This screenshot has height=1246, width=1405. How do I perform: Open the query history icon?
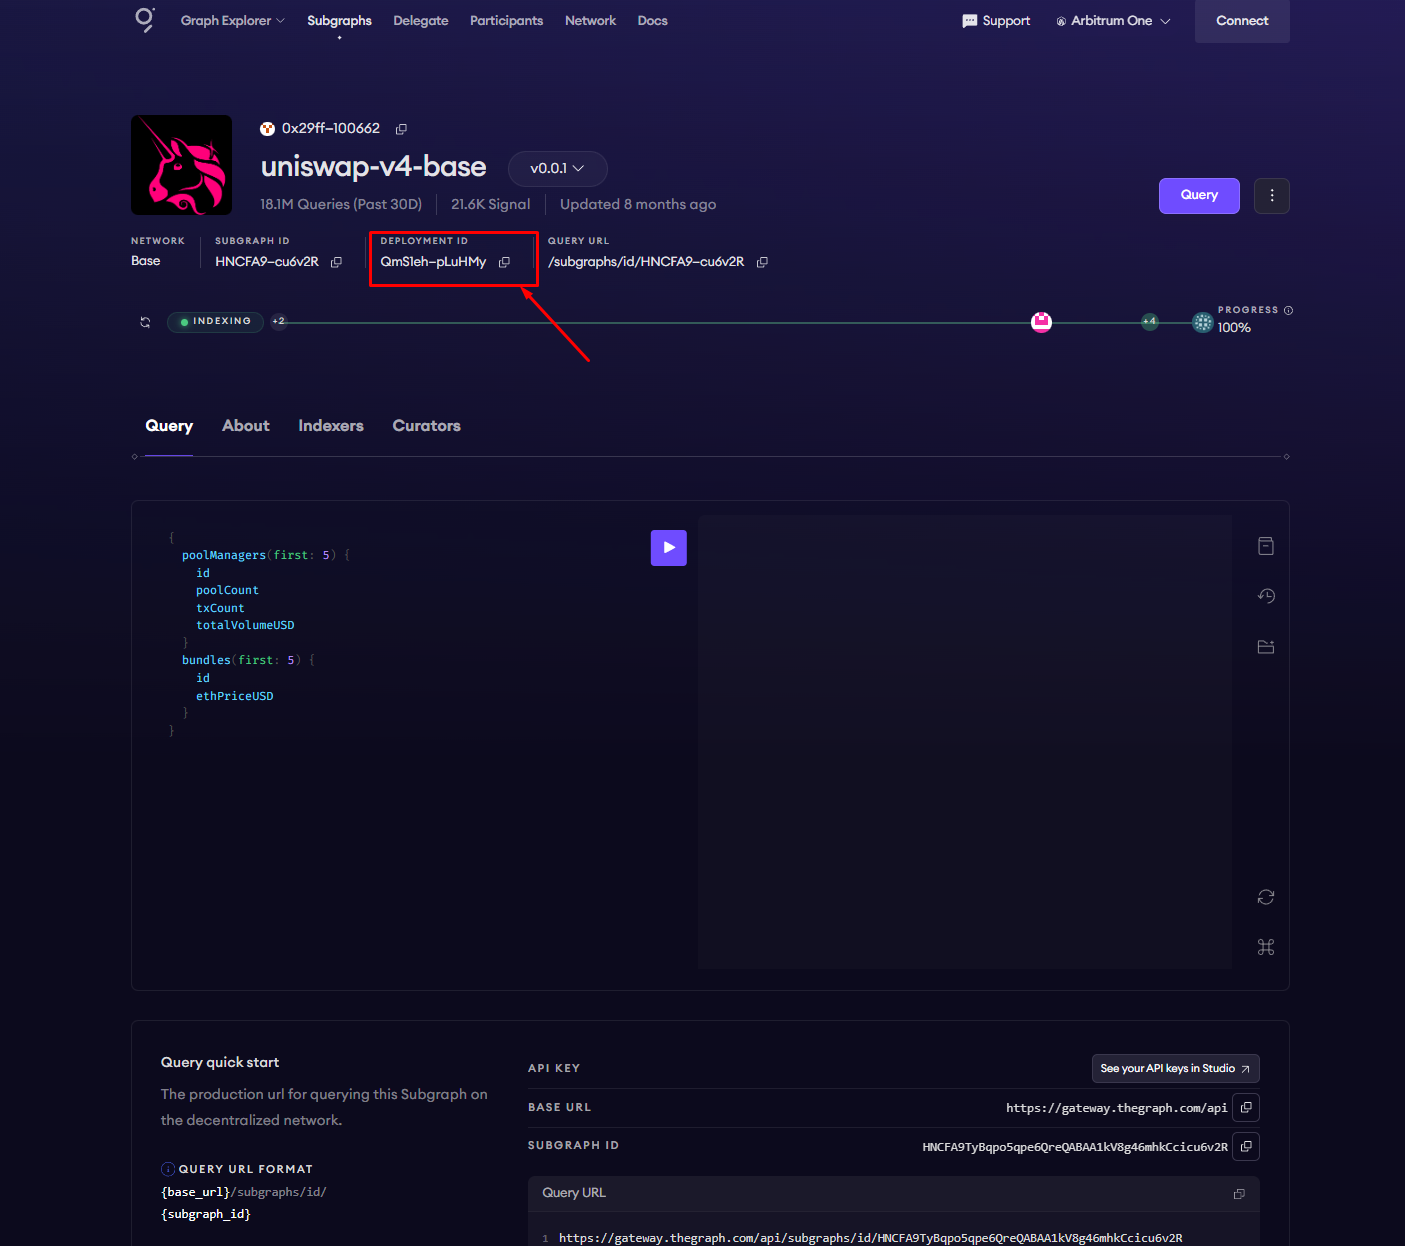coord(1266,596)
